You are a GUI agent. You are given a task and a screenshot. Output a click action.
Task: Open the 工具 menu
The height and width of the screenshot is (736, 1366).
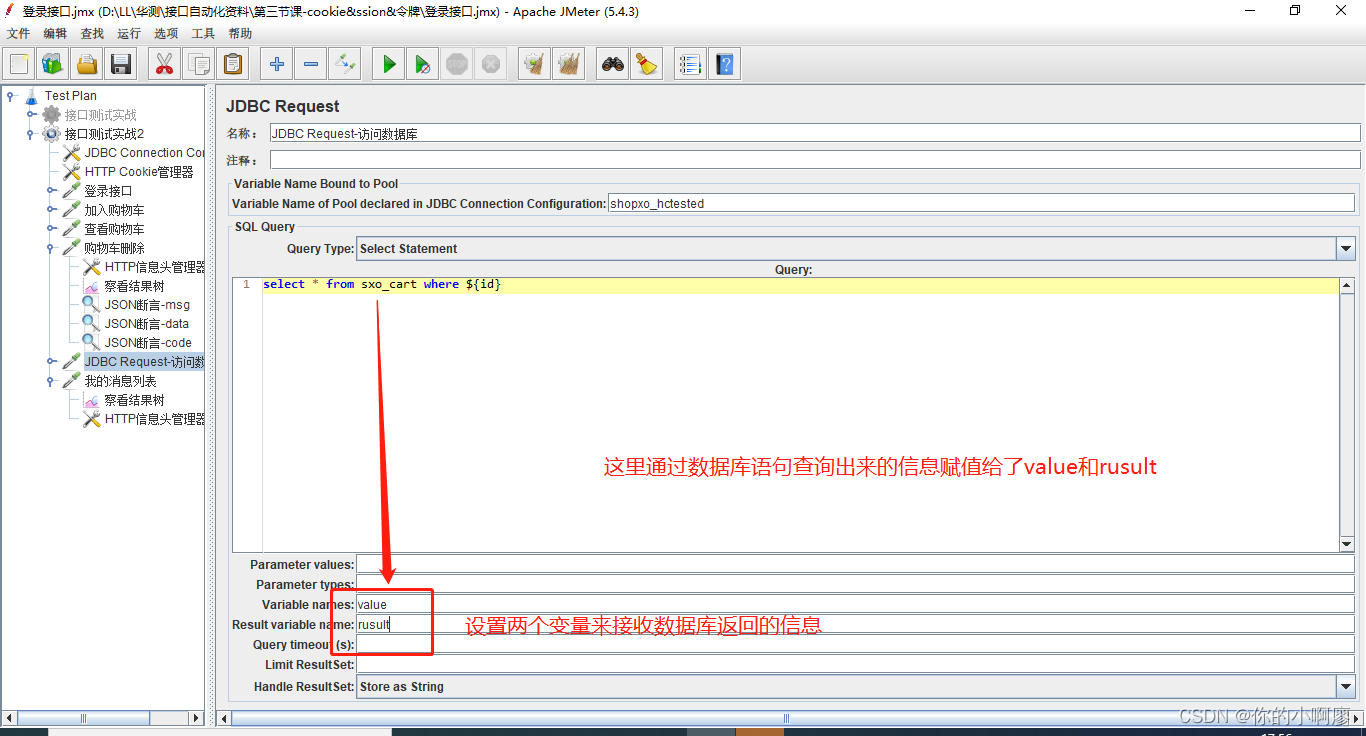pyautogui.click(x=203, y=34)
